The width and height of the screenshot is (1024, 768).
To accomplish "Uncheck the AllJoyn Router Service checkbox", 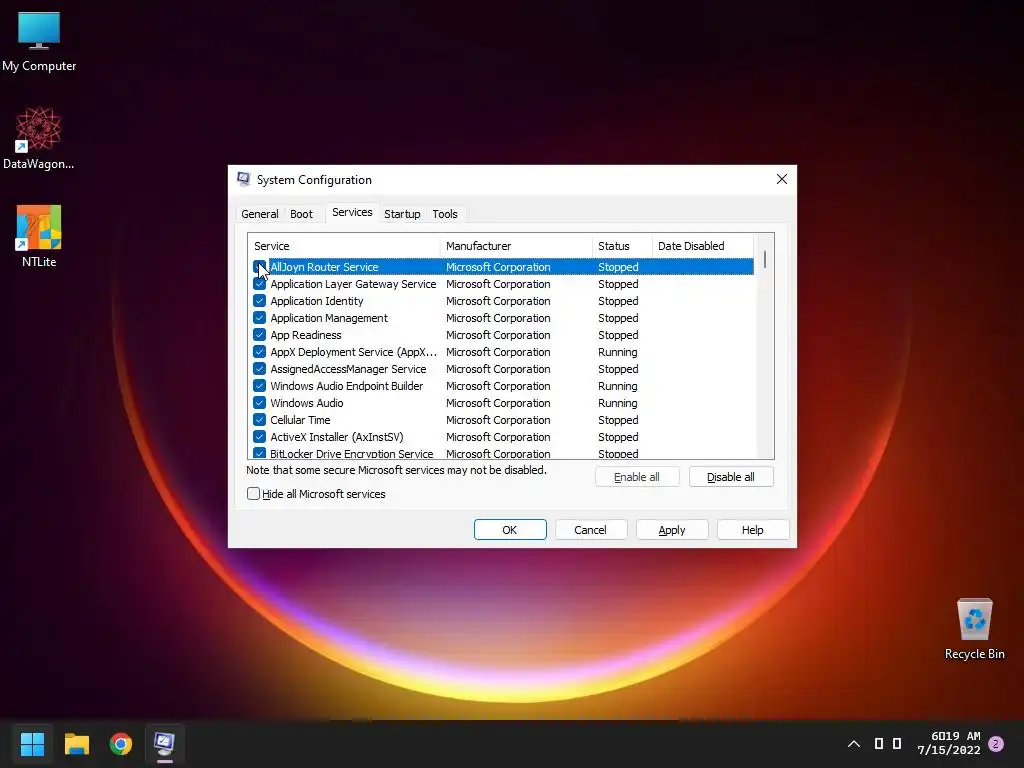I will click(x=259, y=267).
